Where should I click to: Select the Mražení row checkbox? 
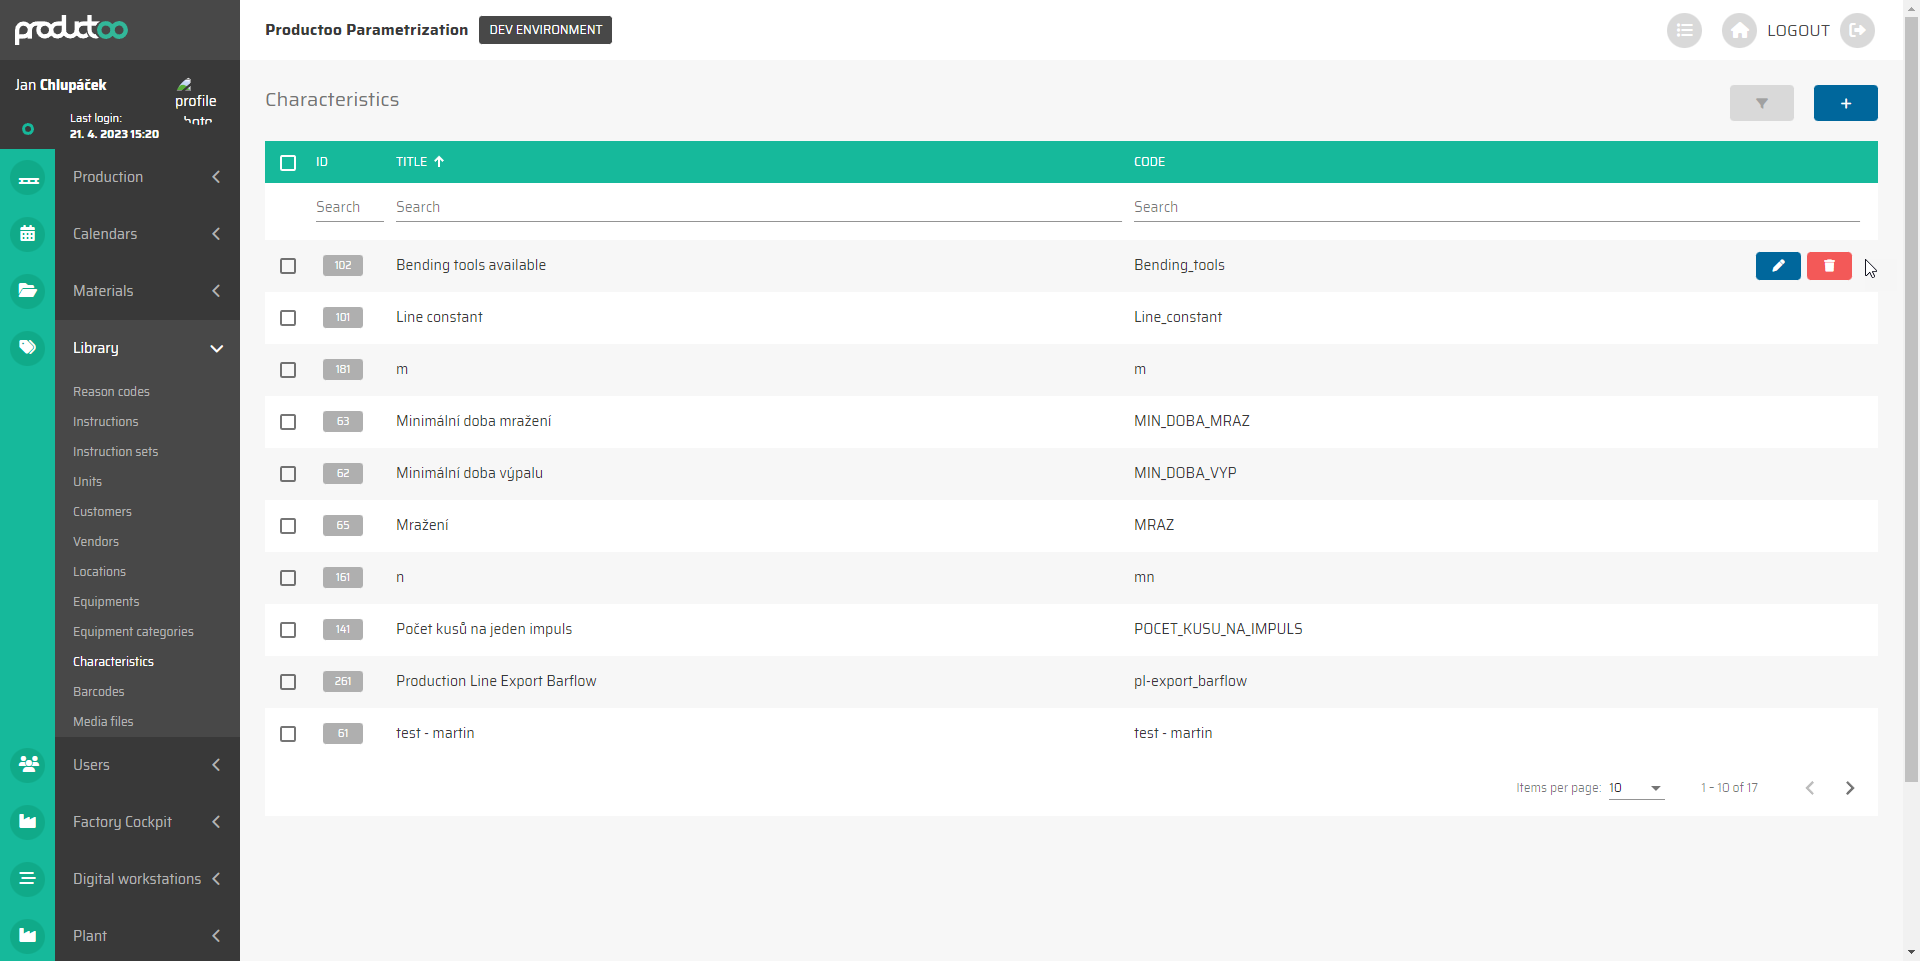[x=288, y=526]
